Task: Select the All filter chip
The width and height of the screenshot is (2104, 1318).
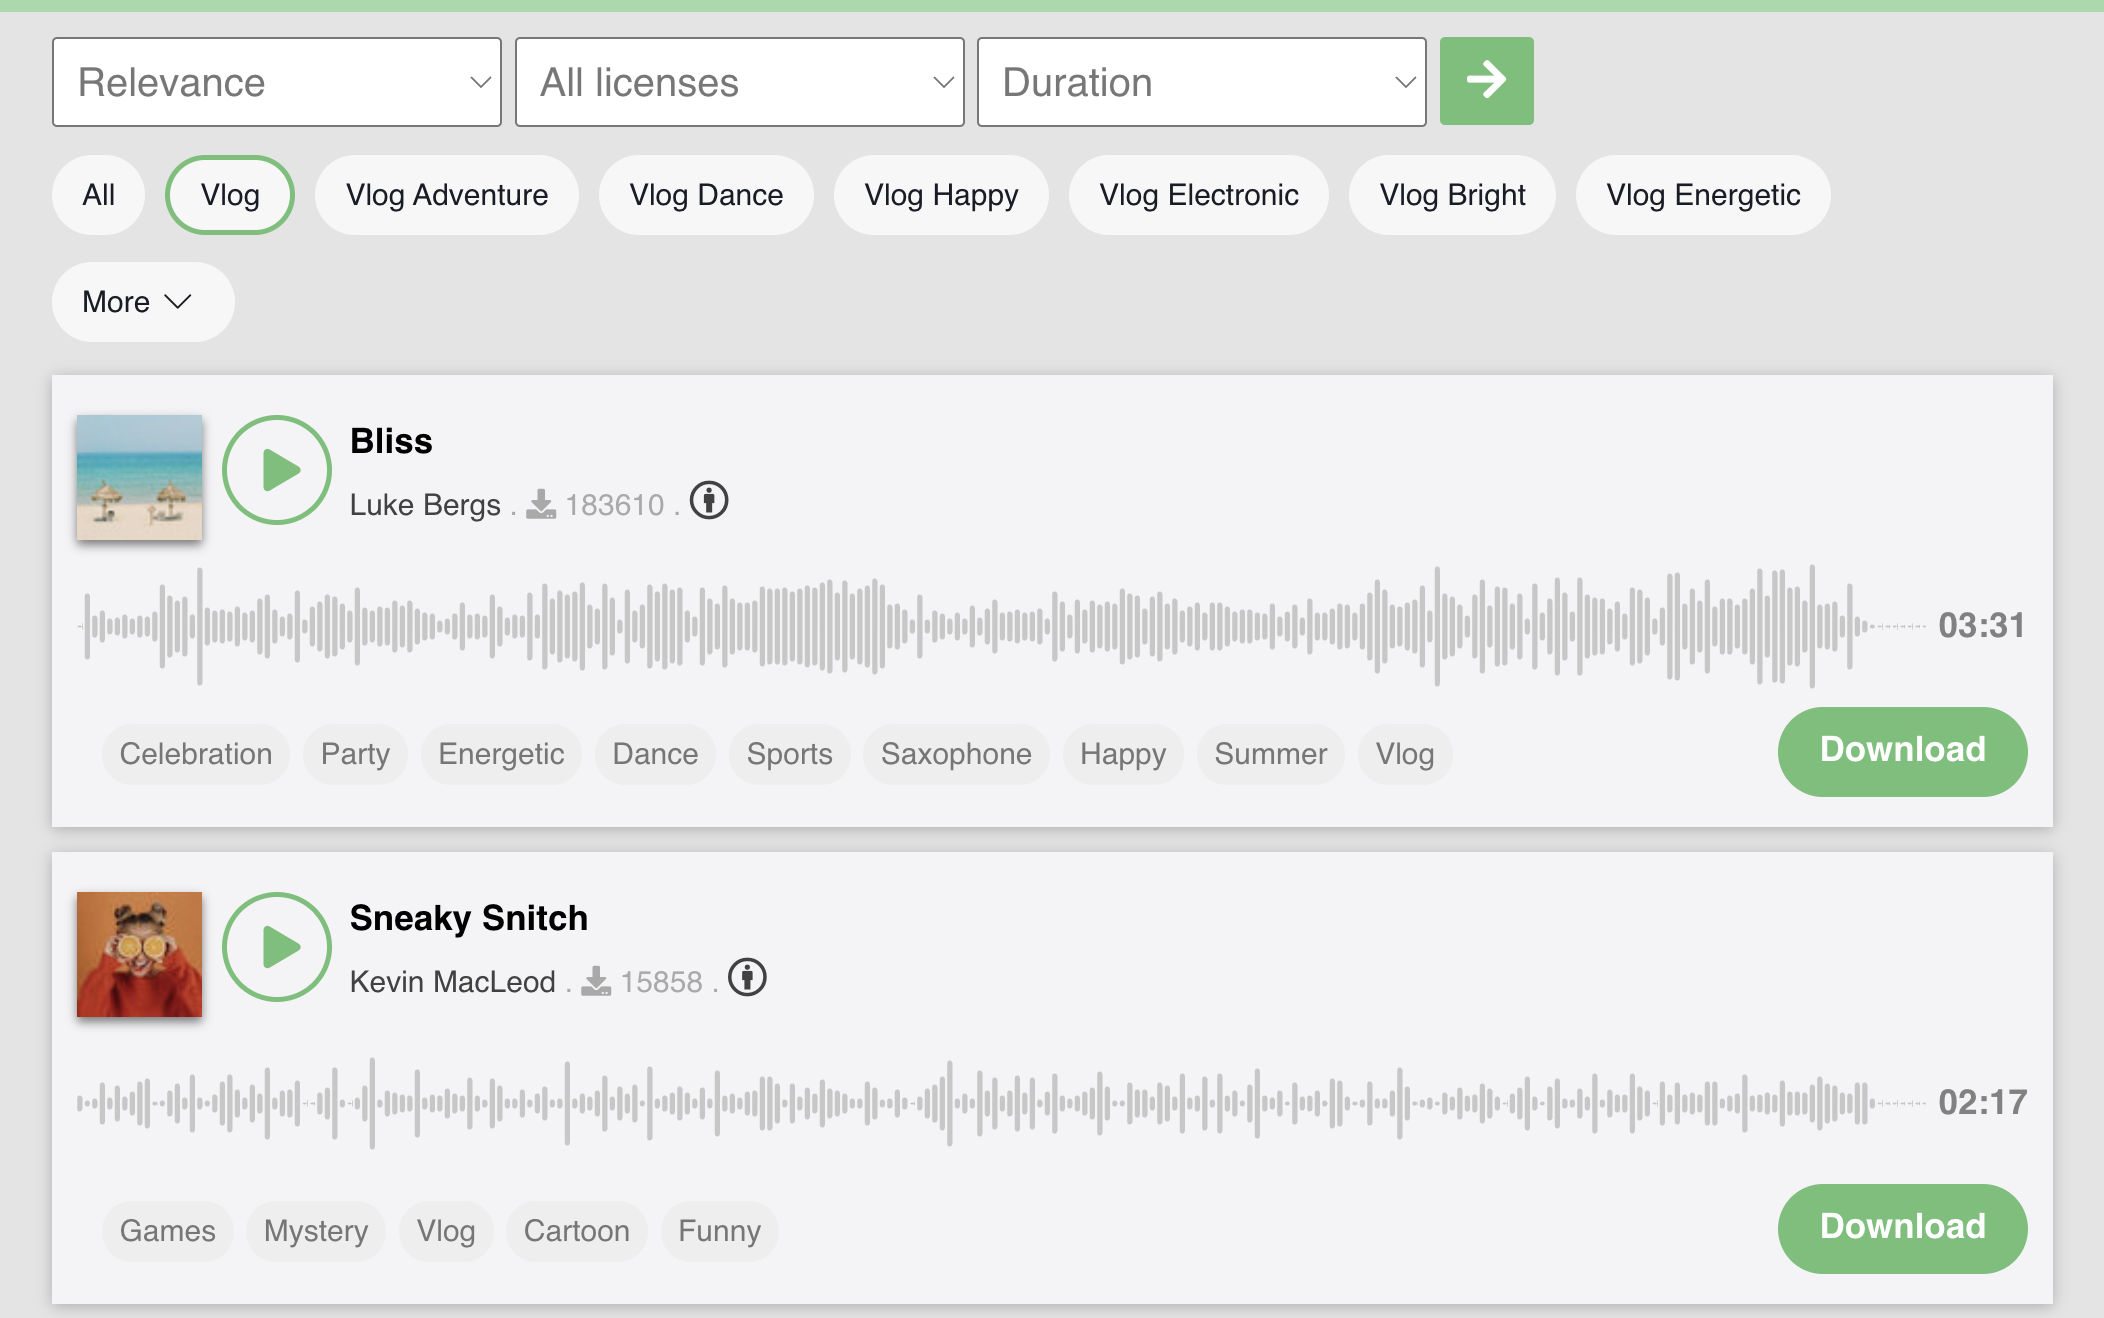Action: click(98, 195)
